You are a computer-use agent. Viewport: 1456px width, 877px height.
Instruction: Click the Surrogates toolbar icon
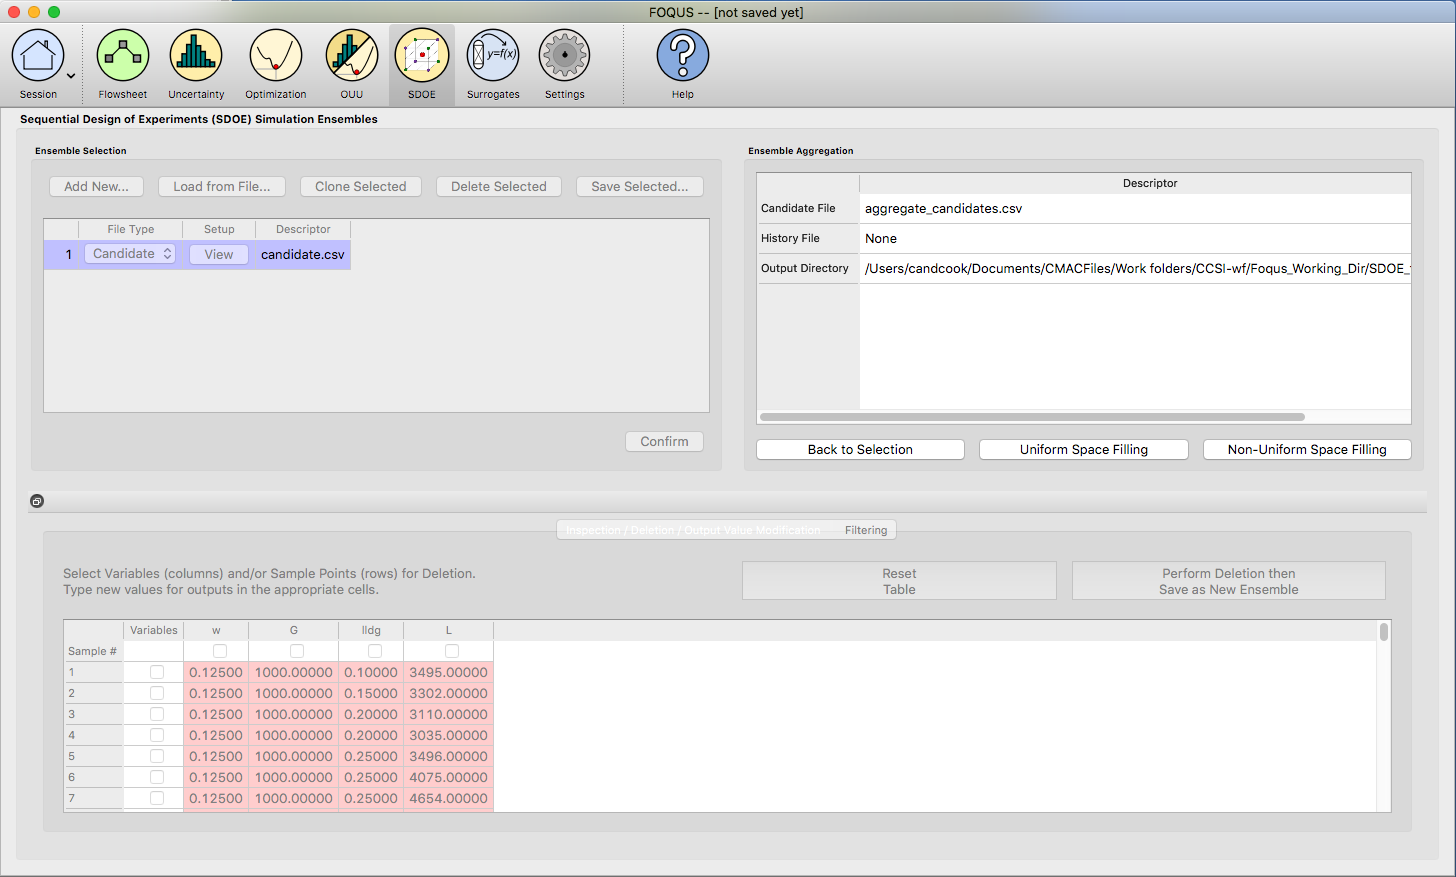pyautogui.click(x=493, y=56)
